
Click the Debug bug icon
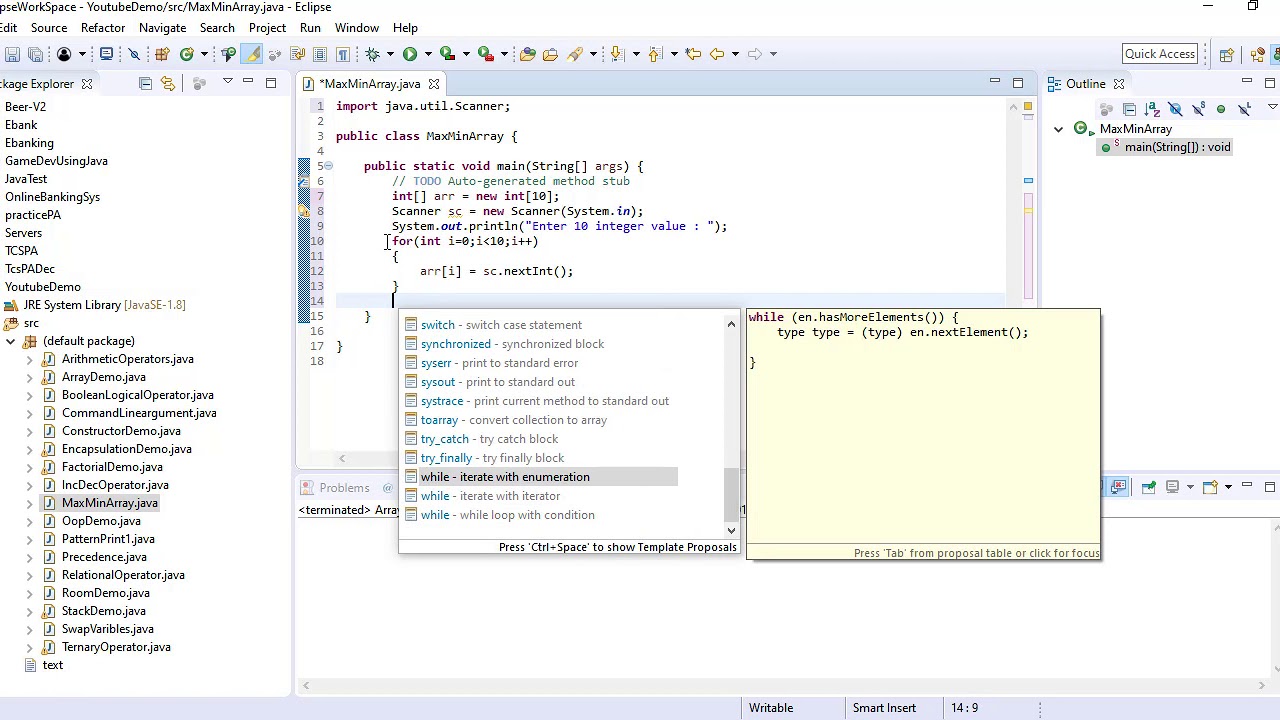(x=372, y=54)
